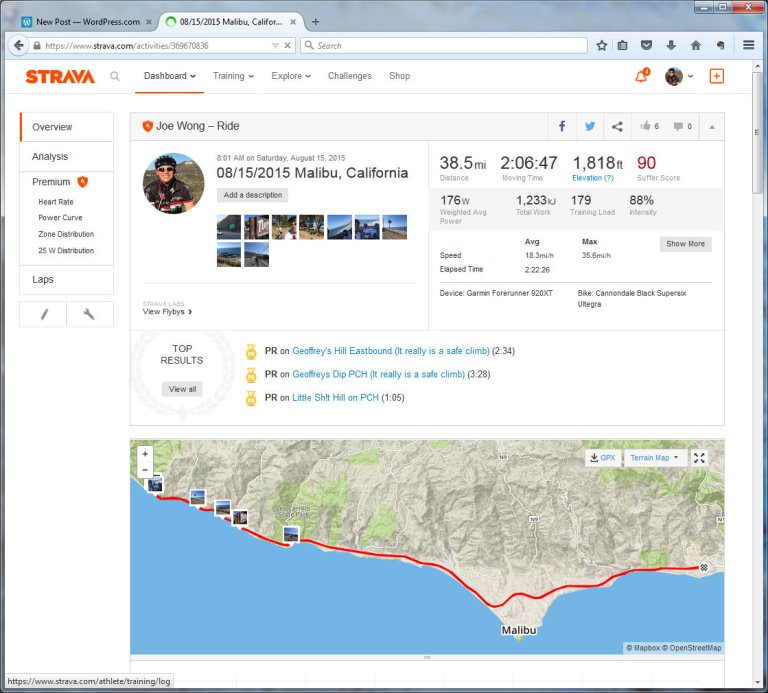768x693 pixels.
Task: Click the share icon in ride header
Action: tap(617, 126)
